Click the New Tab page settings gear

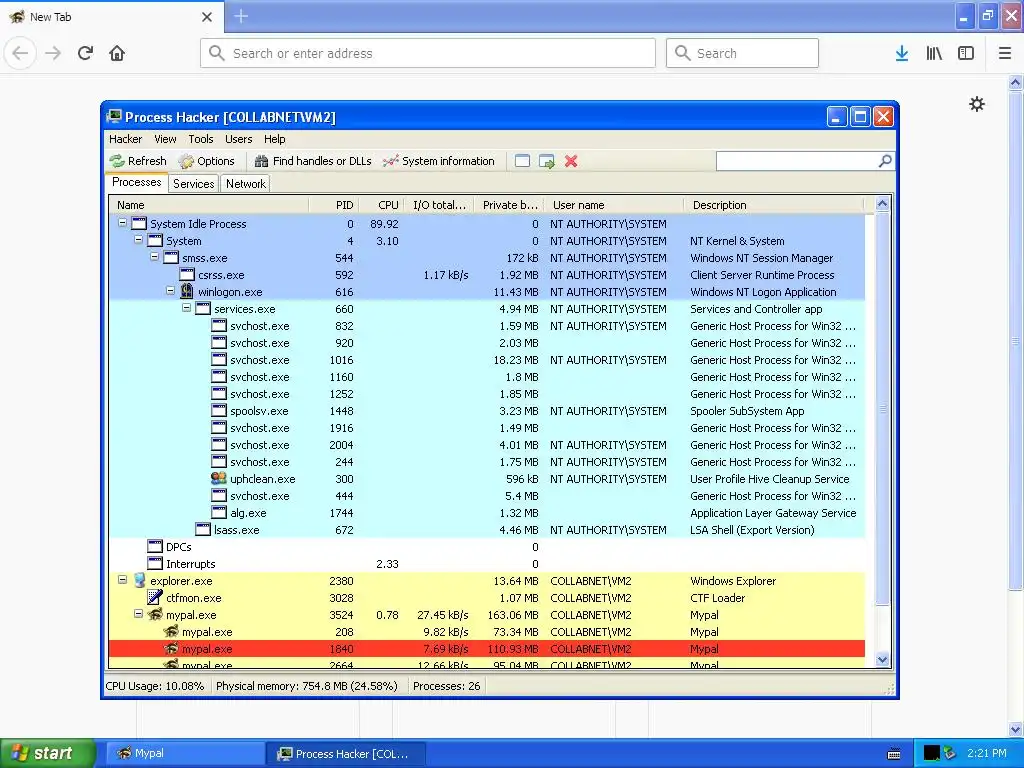click(977, 104)
